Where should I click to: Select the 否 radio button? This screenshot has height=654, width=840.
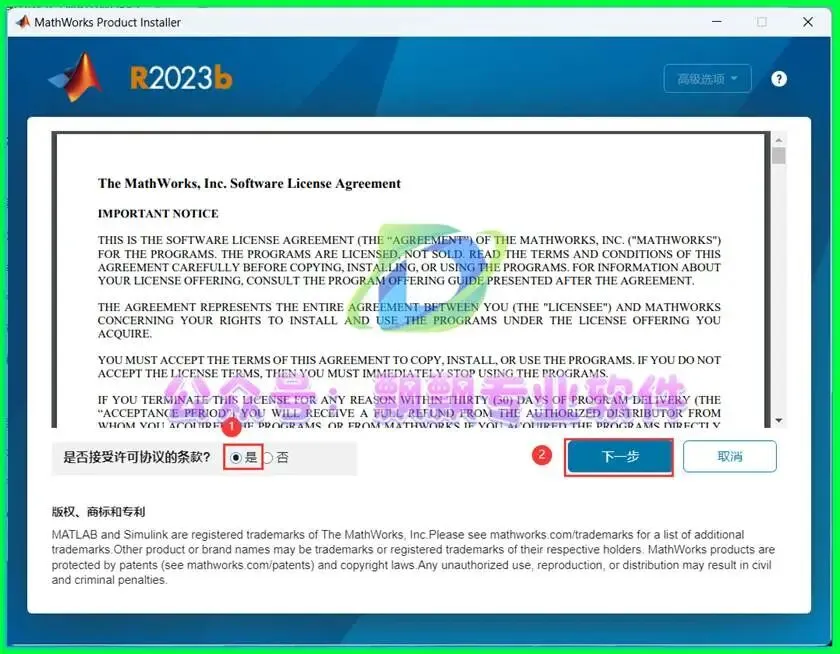(268, 457)
